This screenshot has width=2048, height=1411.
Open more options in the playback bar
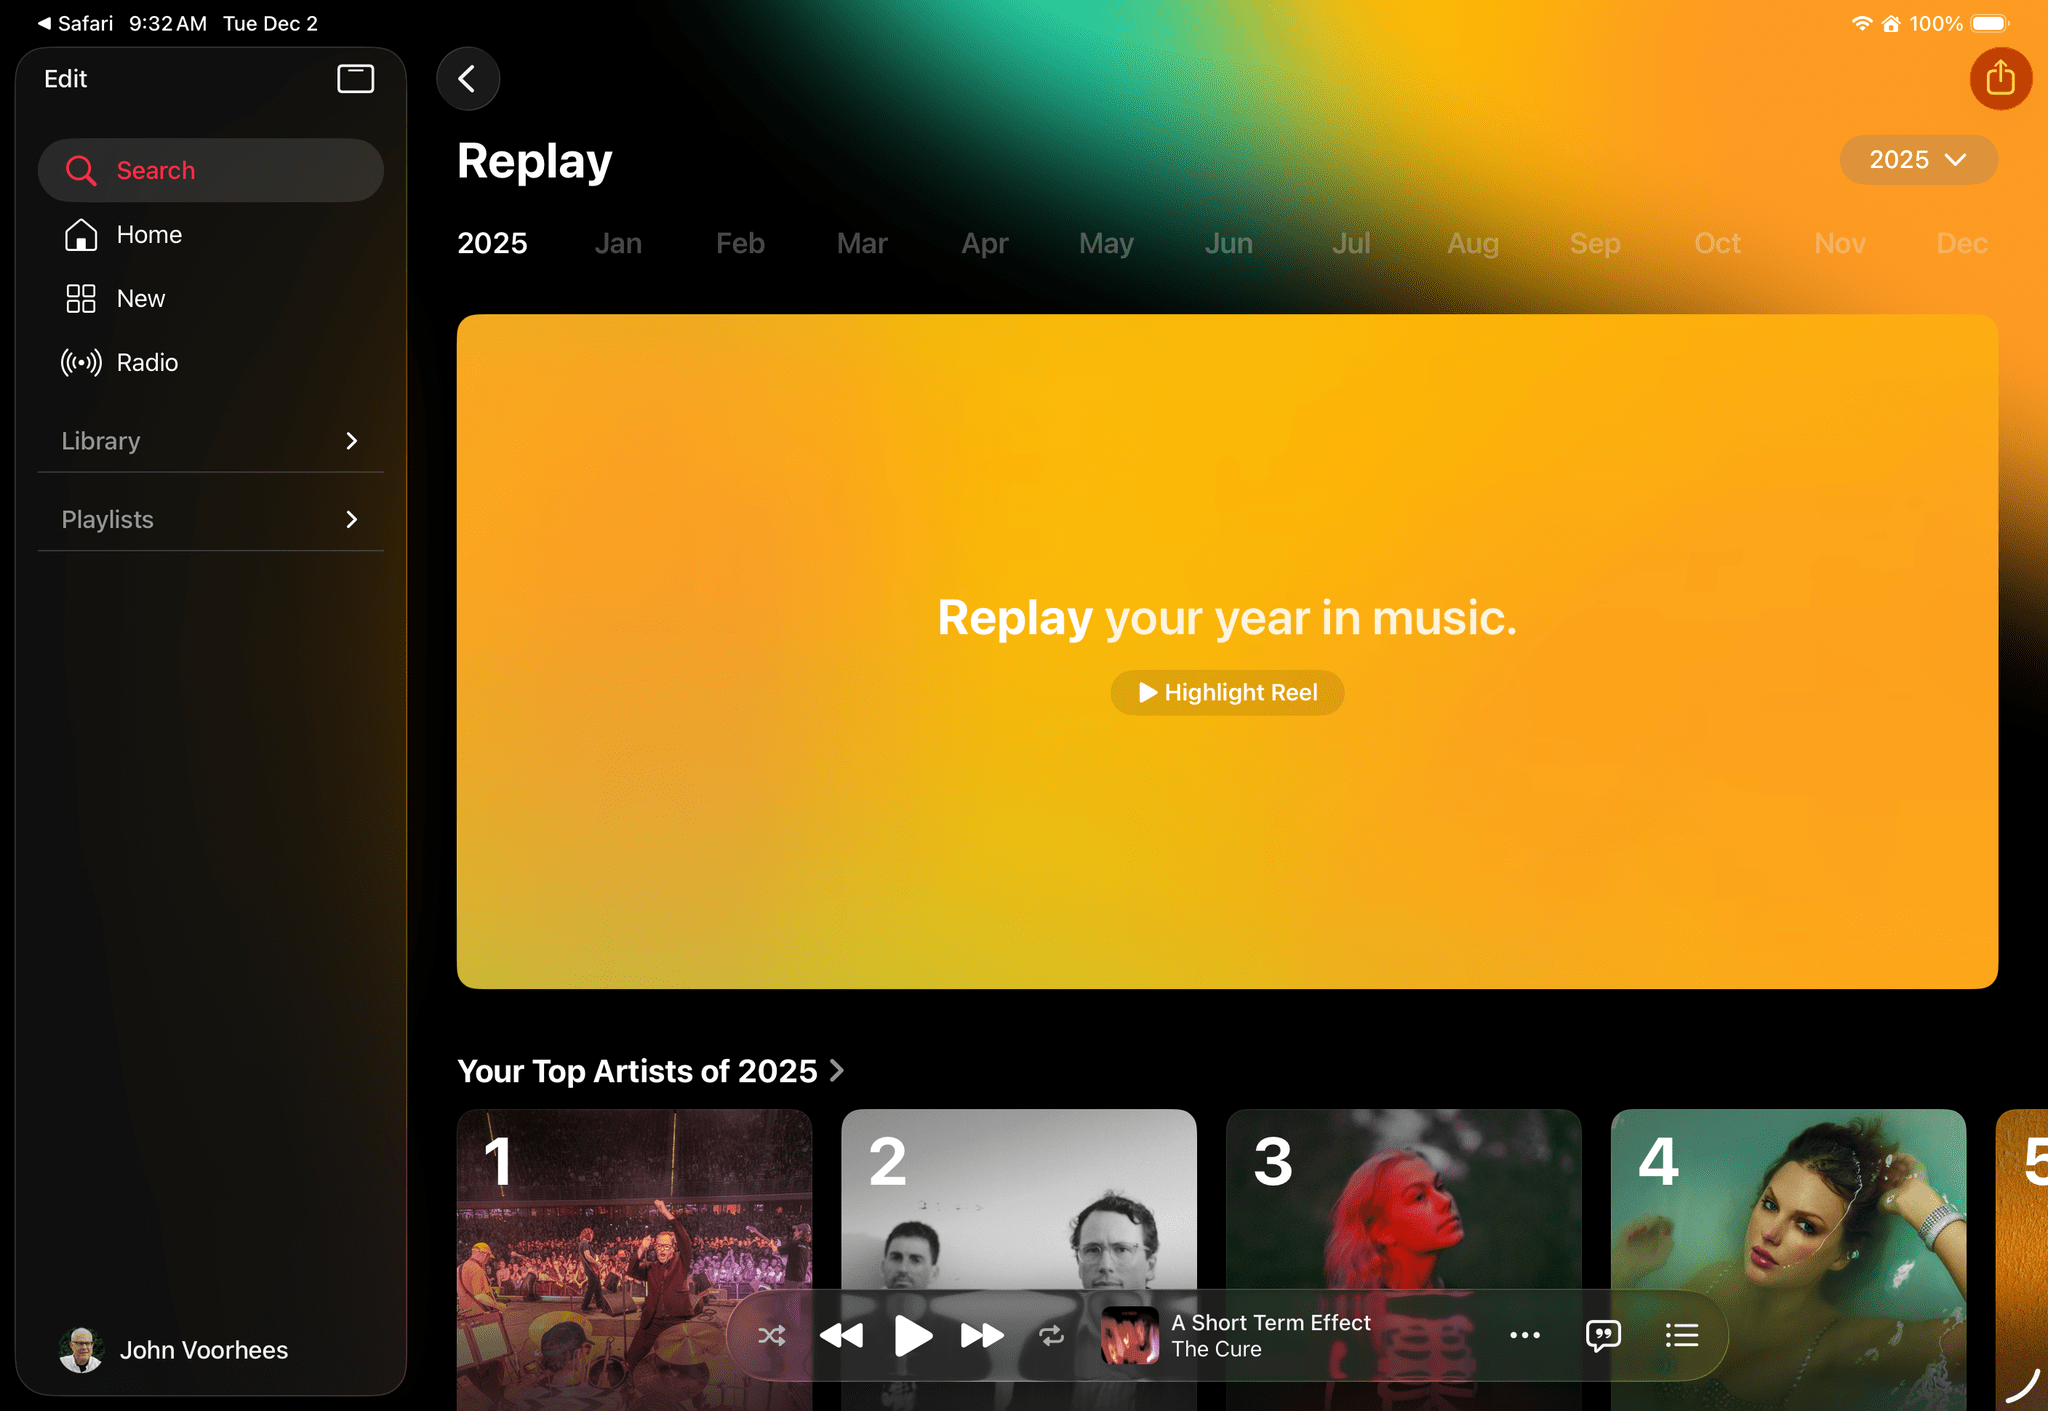1524,1335
